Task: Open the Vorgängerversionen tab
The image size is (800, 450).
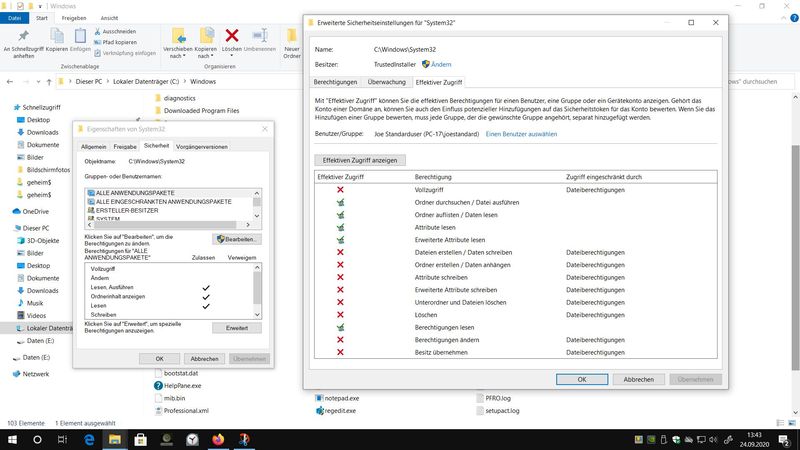Action: (x=202, y=146)
